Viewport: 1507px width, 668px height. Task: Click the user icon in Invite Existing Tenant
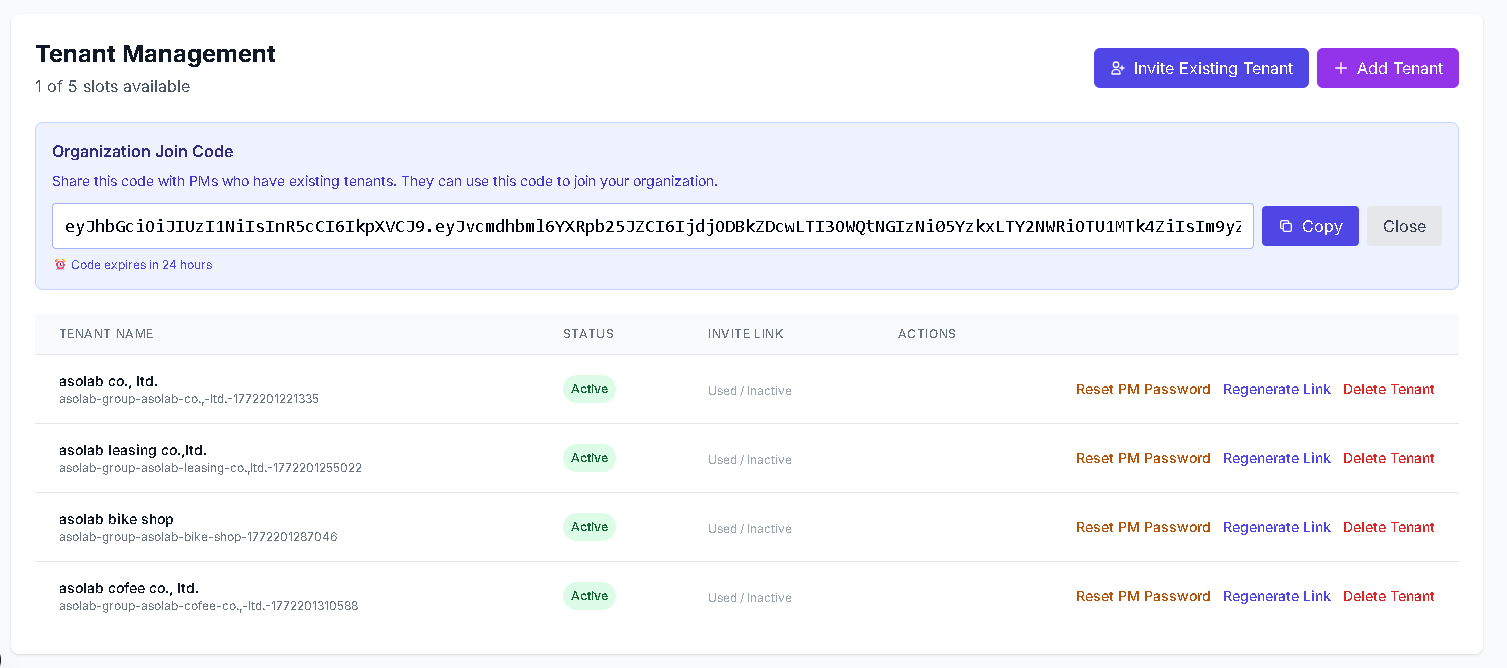pos(1118,68)
